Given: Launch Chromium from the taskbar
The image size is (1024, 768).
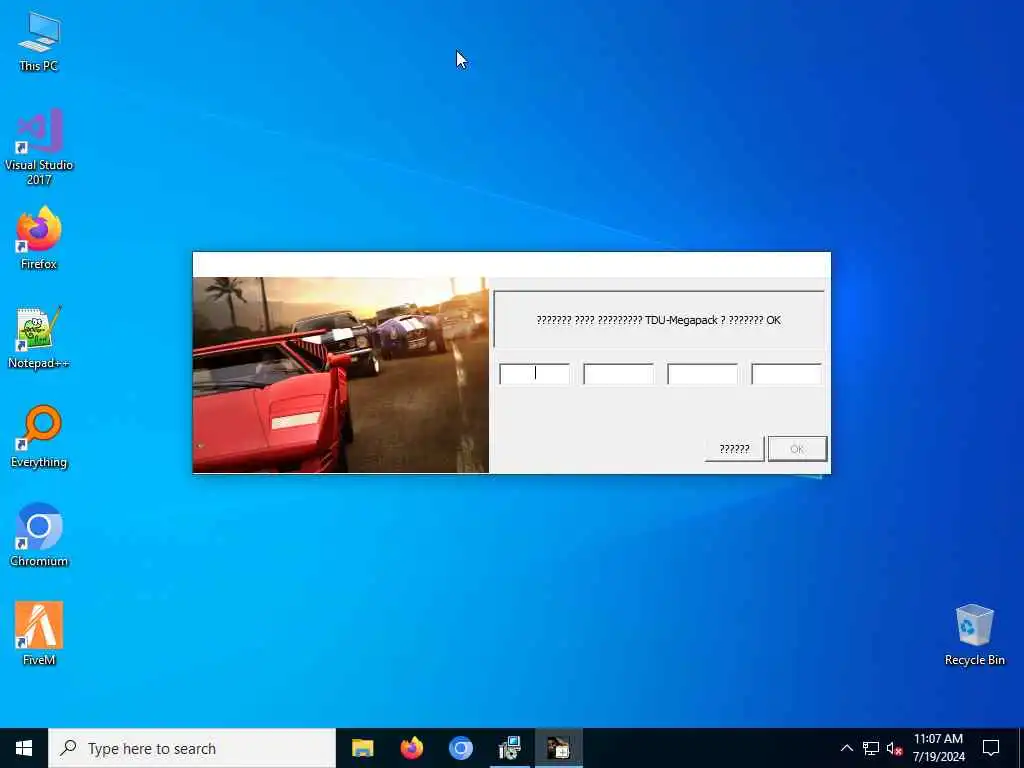Looking at the screenshot, I should [460, 748].
